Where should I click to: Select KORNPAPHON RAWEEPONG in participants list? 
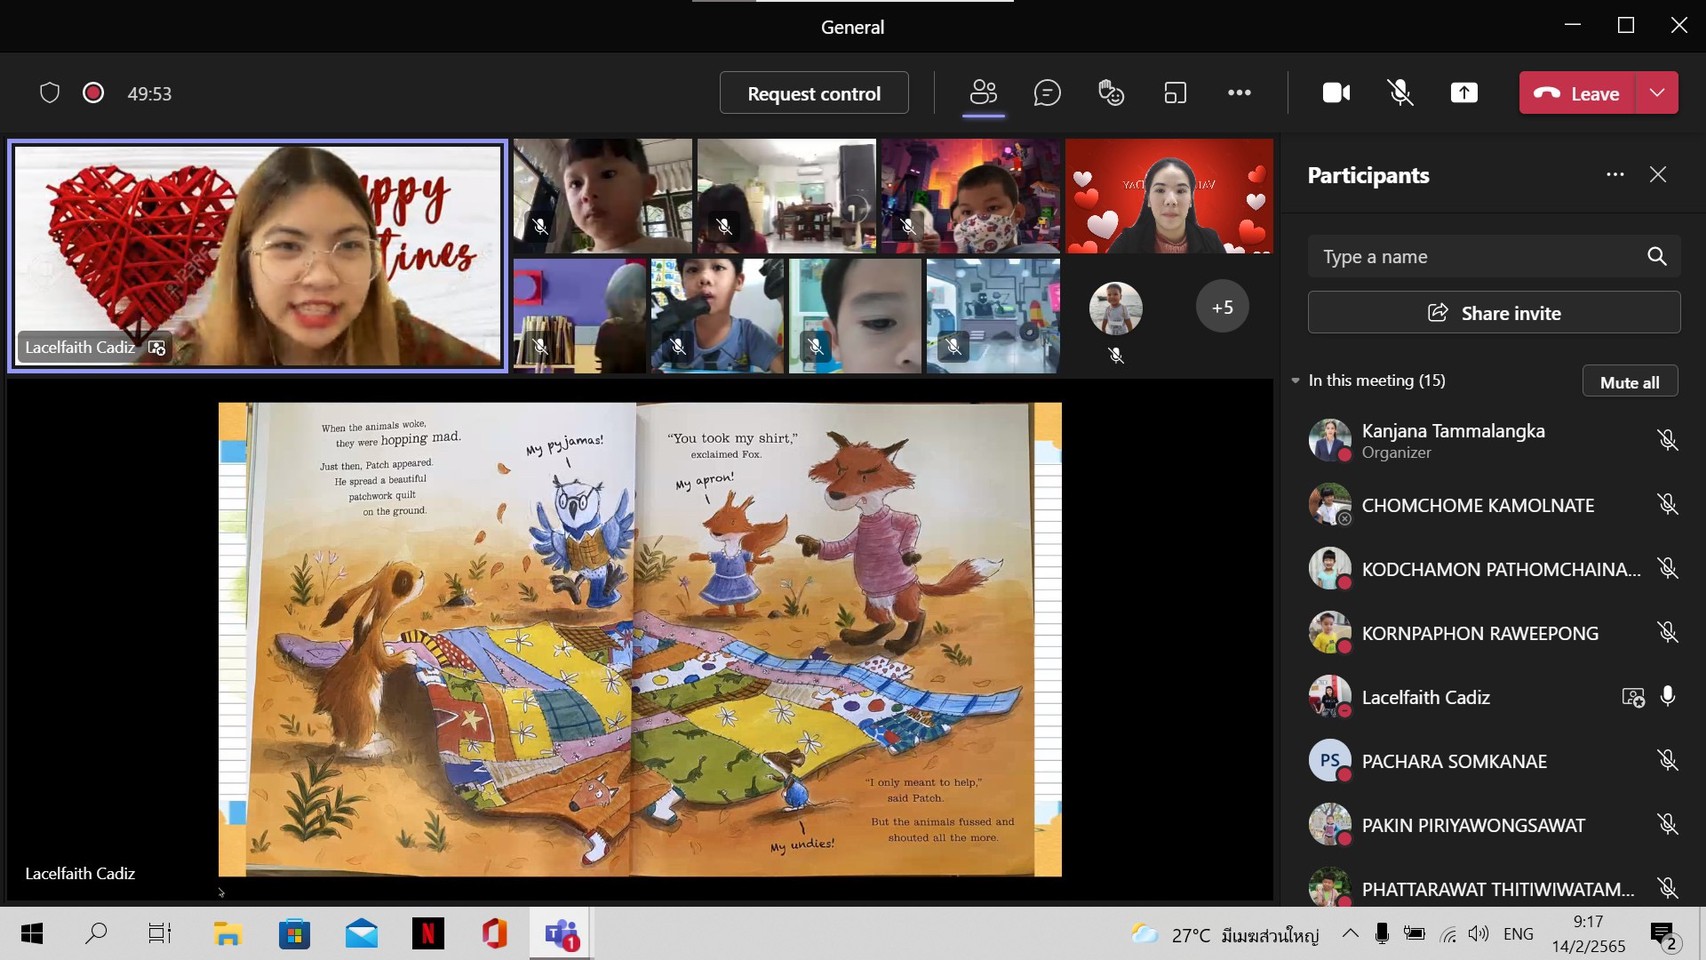(1494, 633)
